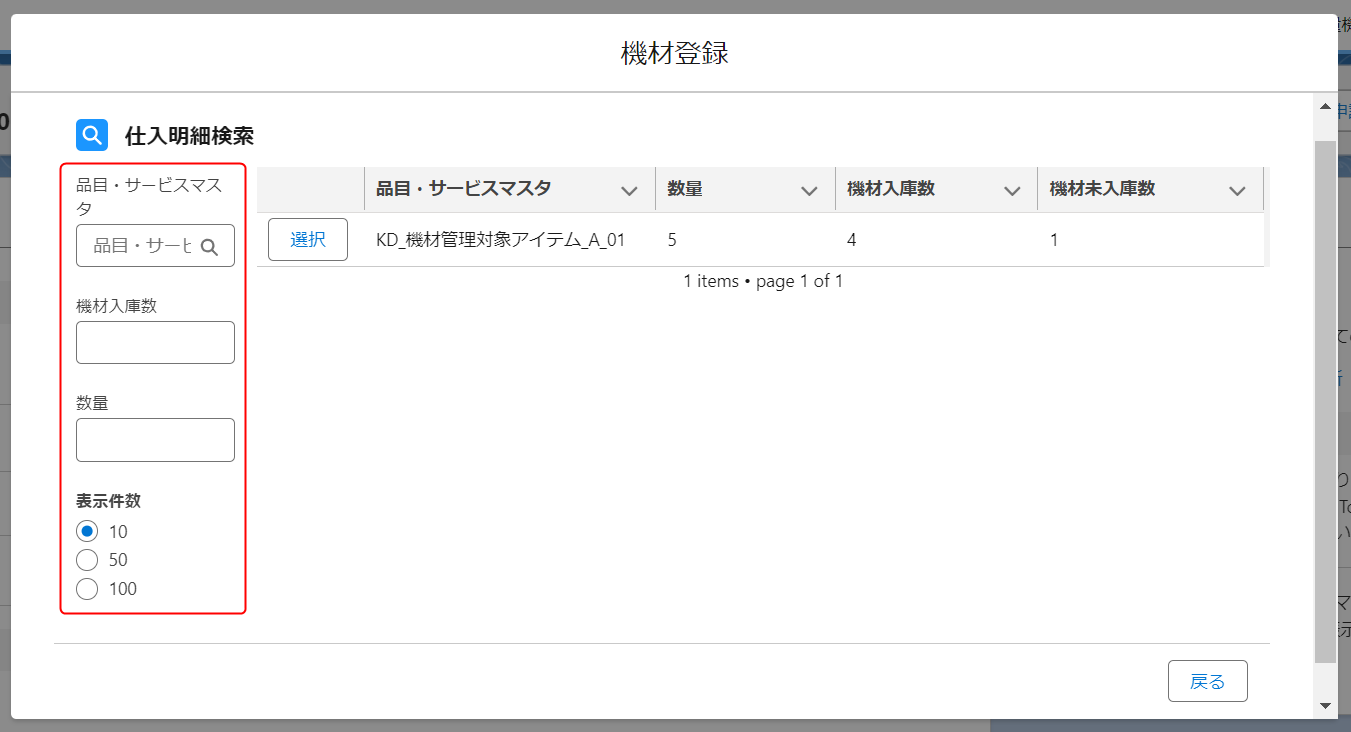This screenshot has height=732, width=1351.
Task: Expand the 機材未入庫数 column menu chevron
Action: [1237, 190]
